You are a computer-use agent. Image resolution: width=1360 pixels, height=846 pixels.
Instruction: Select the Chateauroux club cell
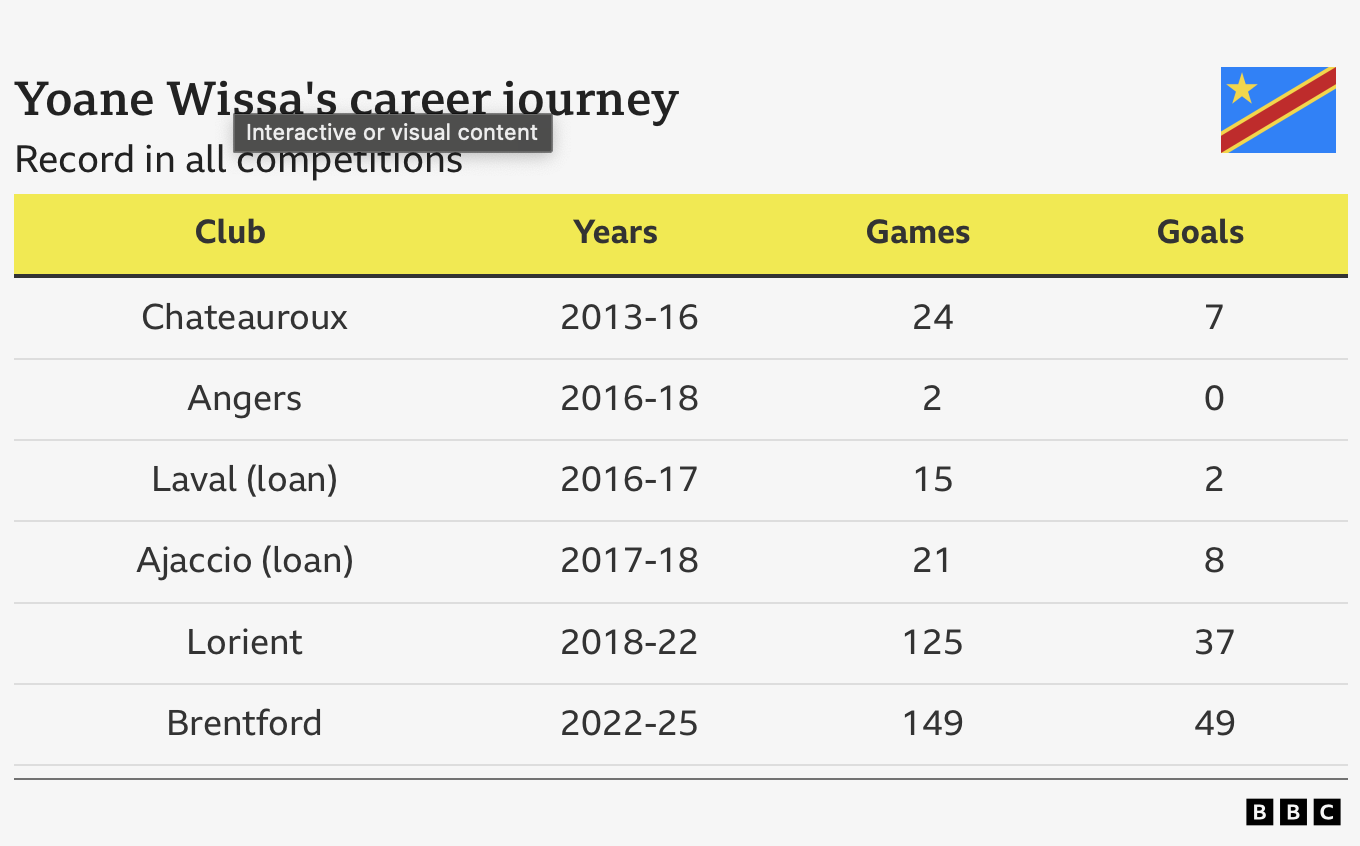tap(244, 317)
